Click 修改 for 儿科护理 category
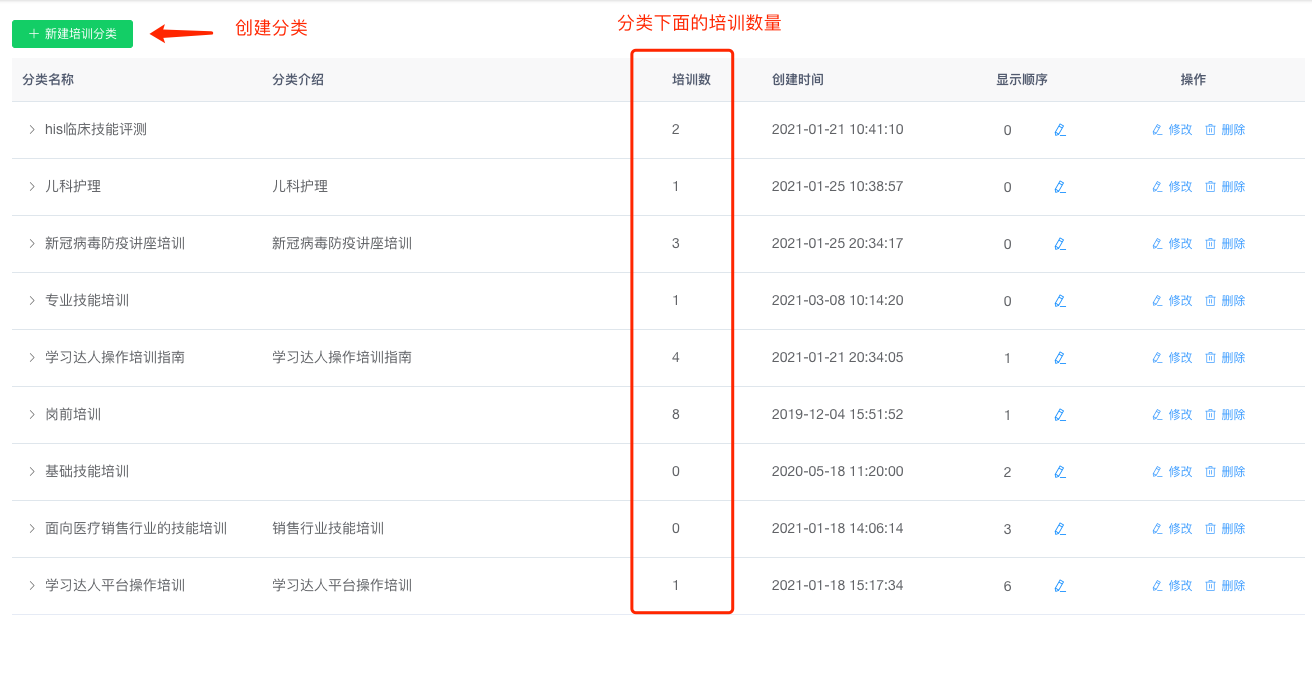 pyautogui.click(x=1172, y=187)
